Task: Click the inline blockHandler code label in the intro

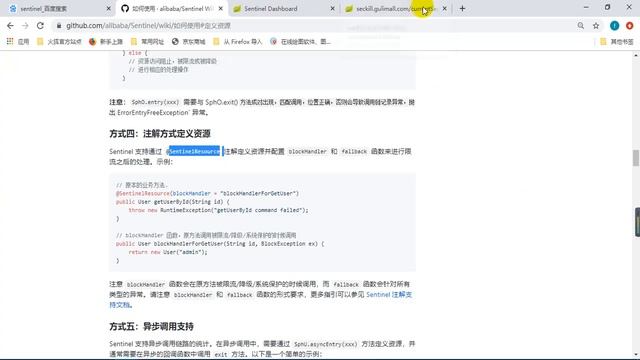Action: pyautogui.click(x=307, y=151)
